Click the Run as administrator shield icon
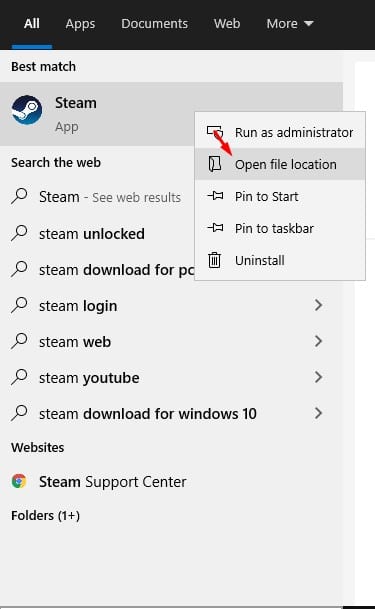 pyautogui.click(x=215, y=132)
